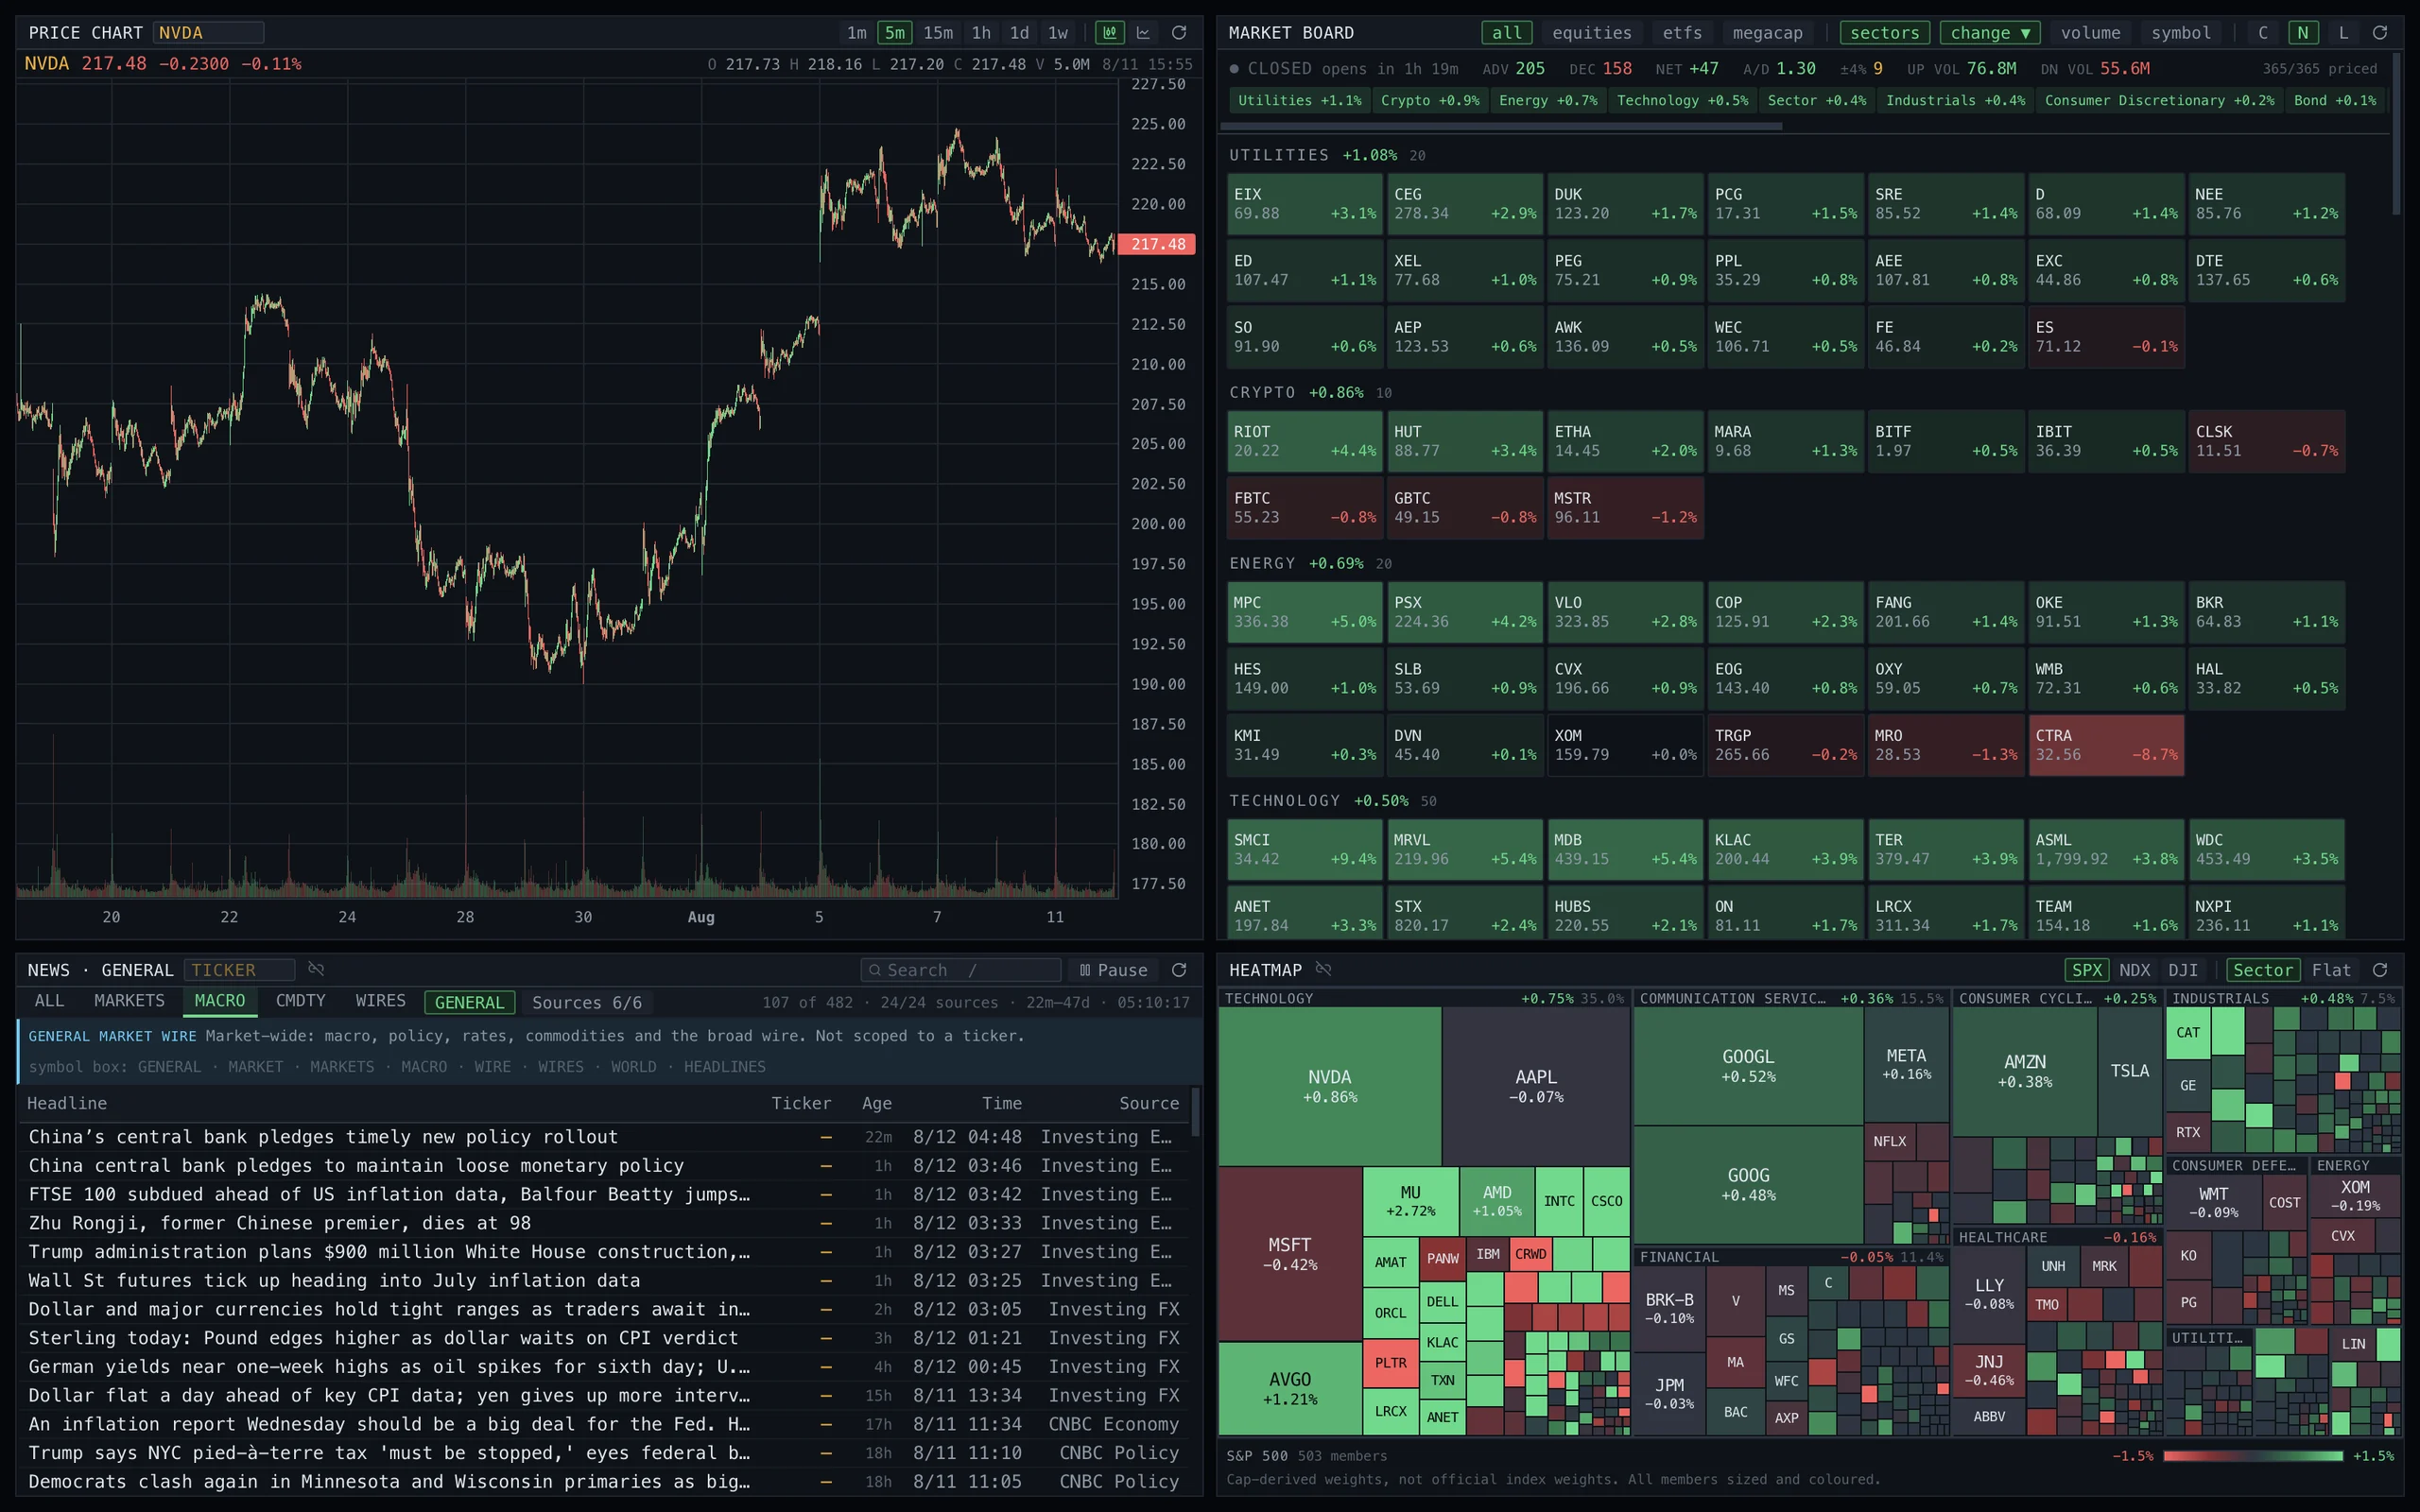Select the 15m chart interval

937,33
